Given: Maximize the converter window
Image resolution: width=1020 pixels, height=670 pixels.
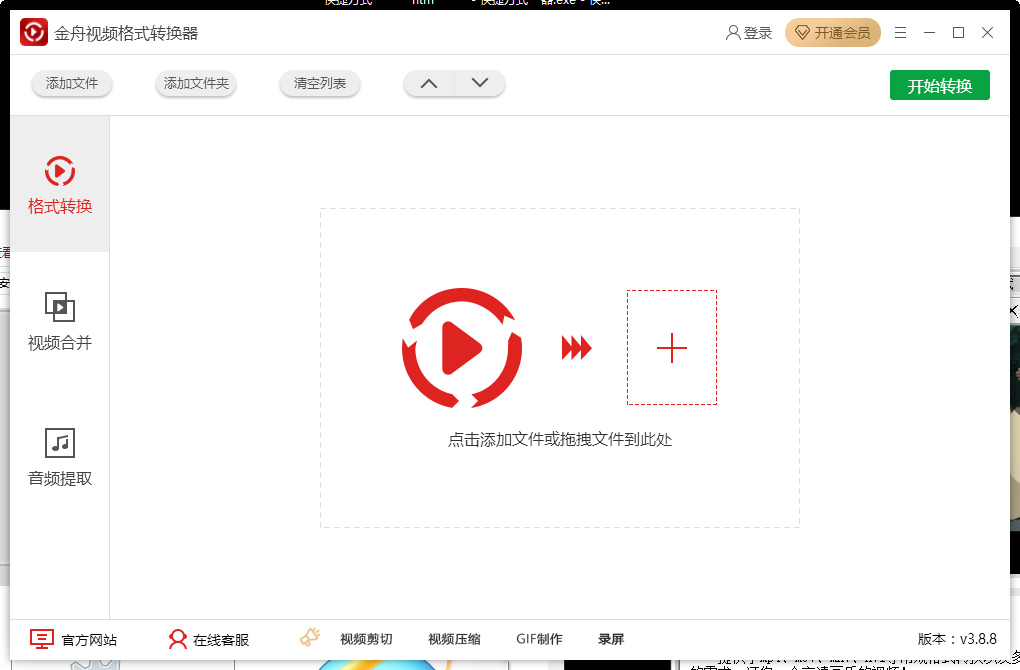Looking at the screenshot, I should click(958, 33).
